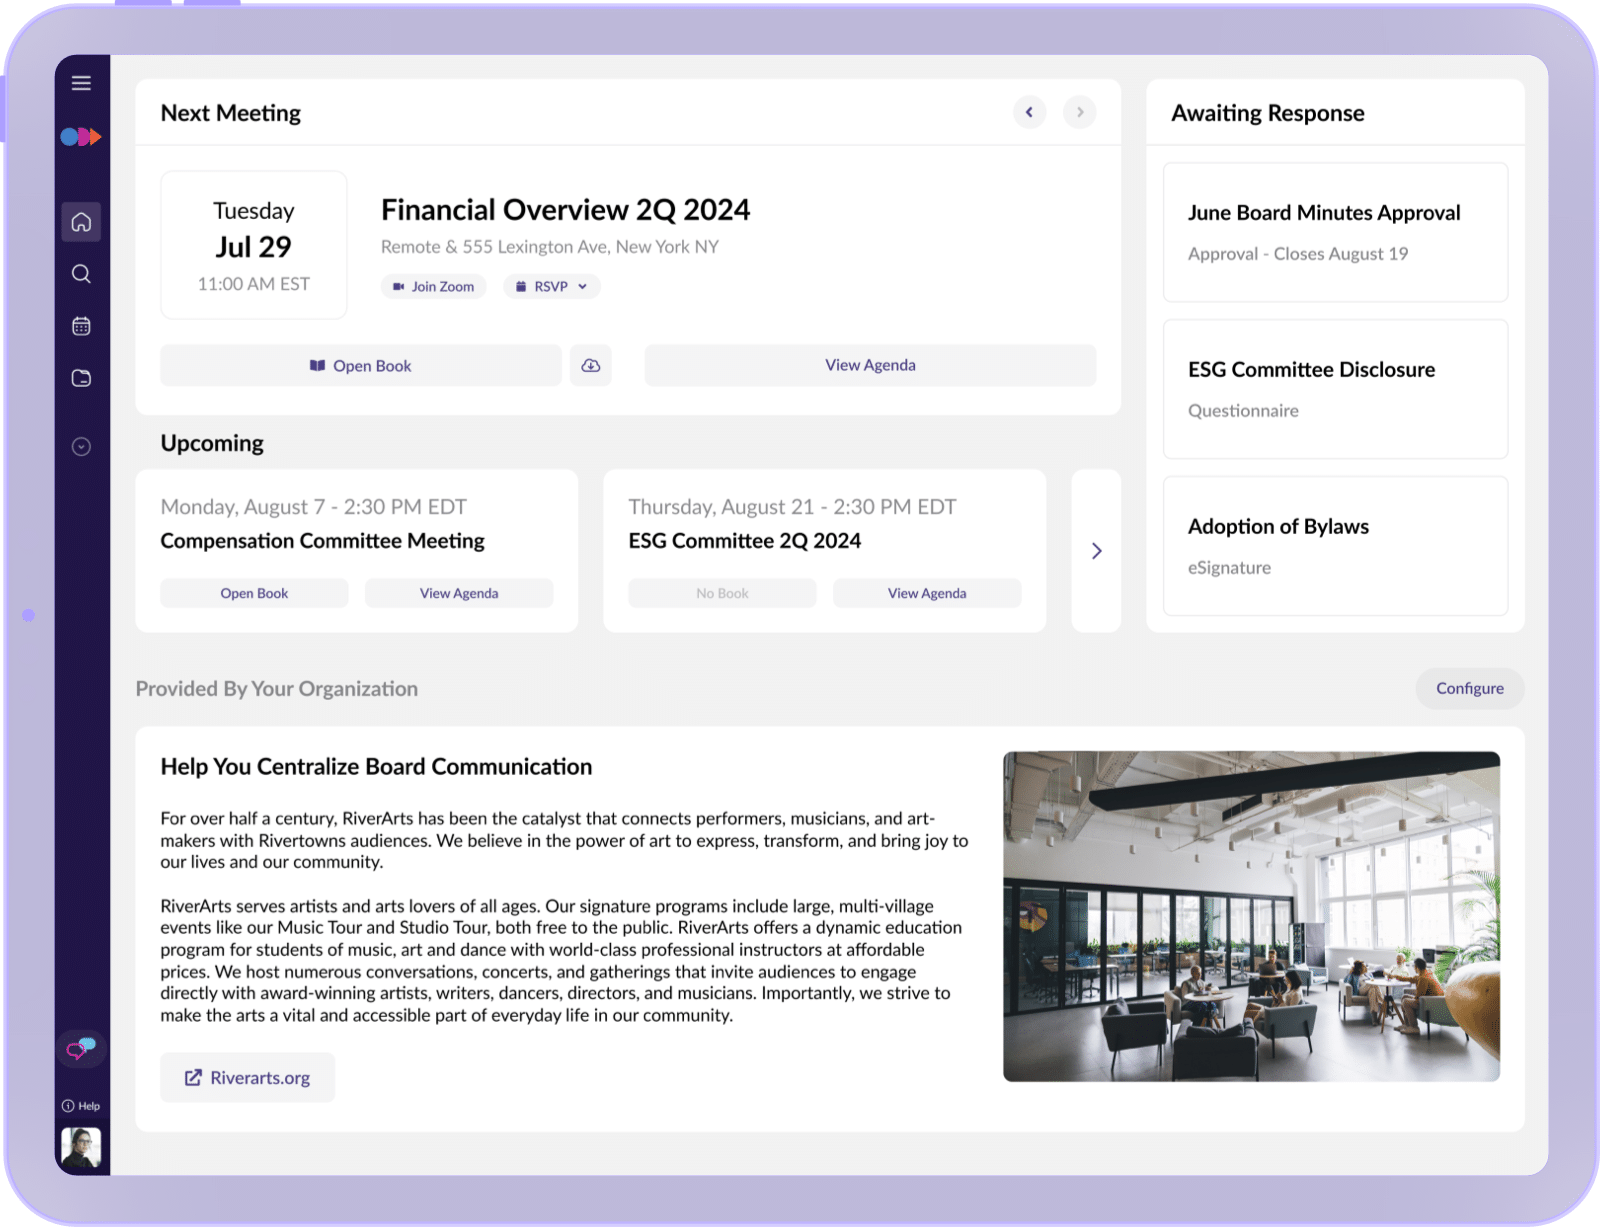This screenshot has width=1600, height=1227.
Task: Open the Search icon in sidebar
Action: pyautogui.click(x=81, y=274)
